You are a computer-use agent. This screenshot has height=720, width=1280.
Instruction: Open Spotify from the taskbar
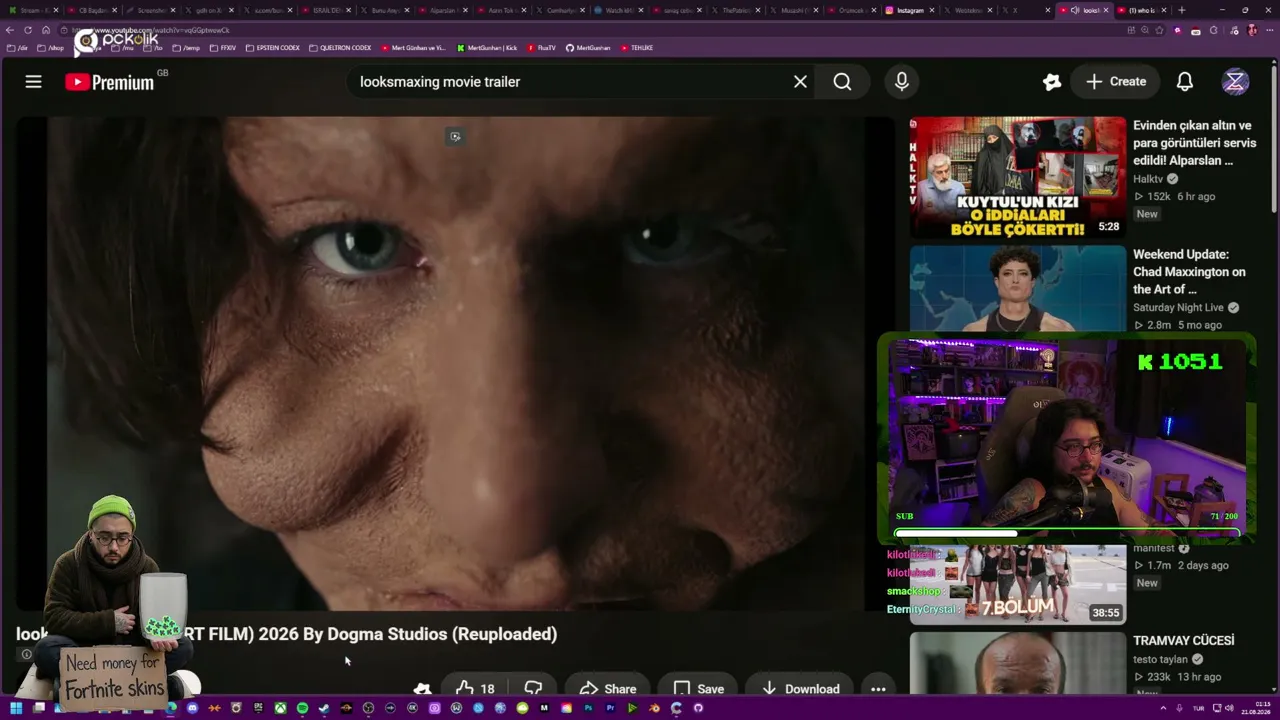pyautogui.click(x=302, y=708)
